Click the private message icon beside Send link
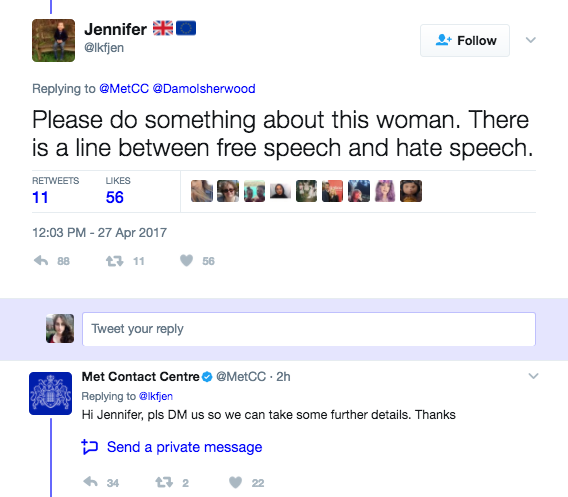This screenshot has height=497, width=568. (x=89, y=447)
